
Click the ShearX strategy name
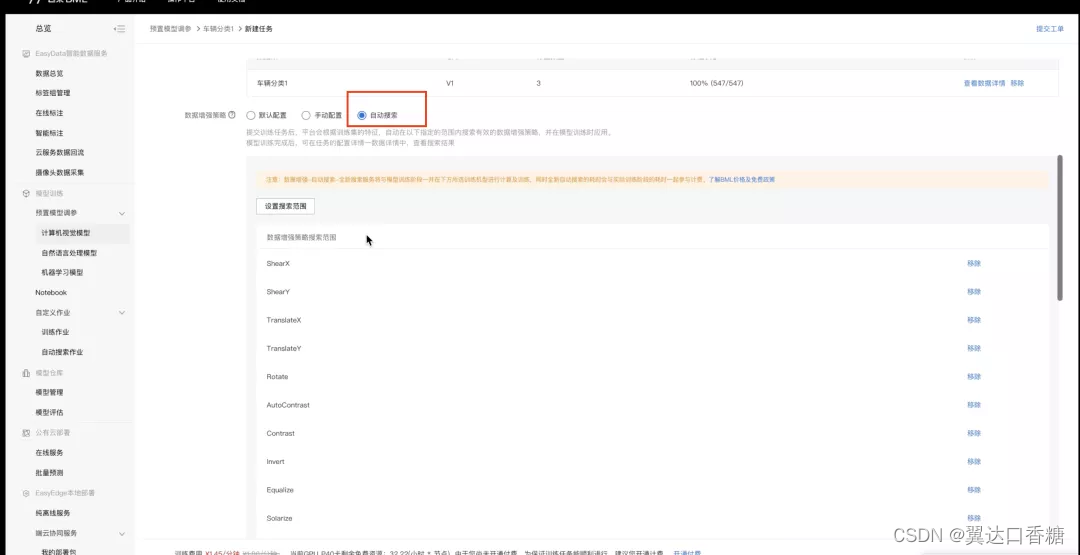(x=278, y=264)
